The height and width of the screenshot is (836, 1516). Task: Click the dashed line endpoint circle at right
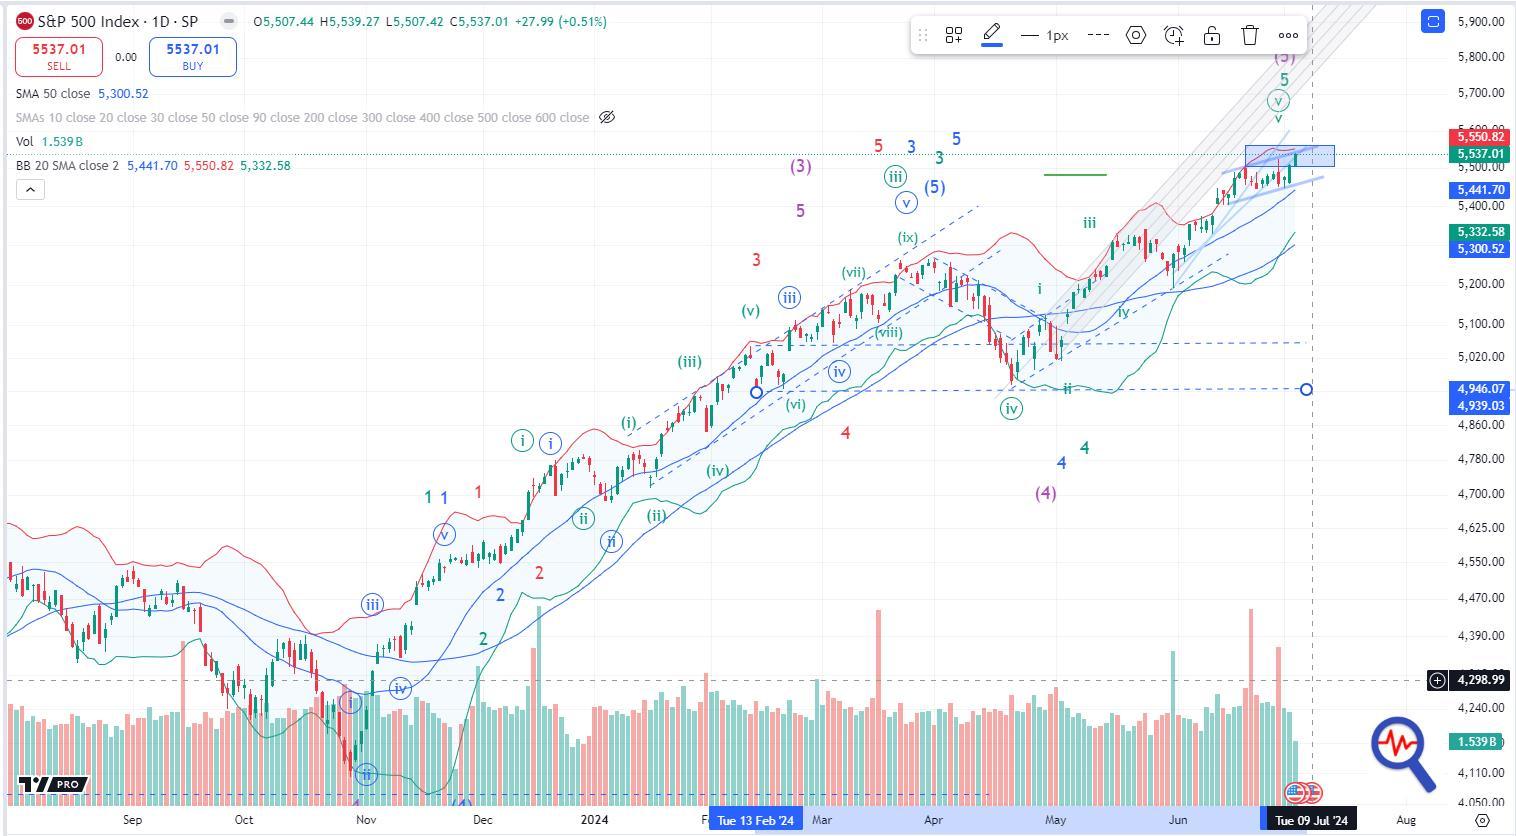1306,389
